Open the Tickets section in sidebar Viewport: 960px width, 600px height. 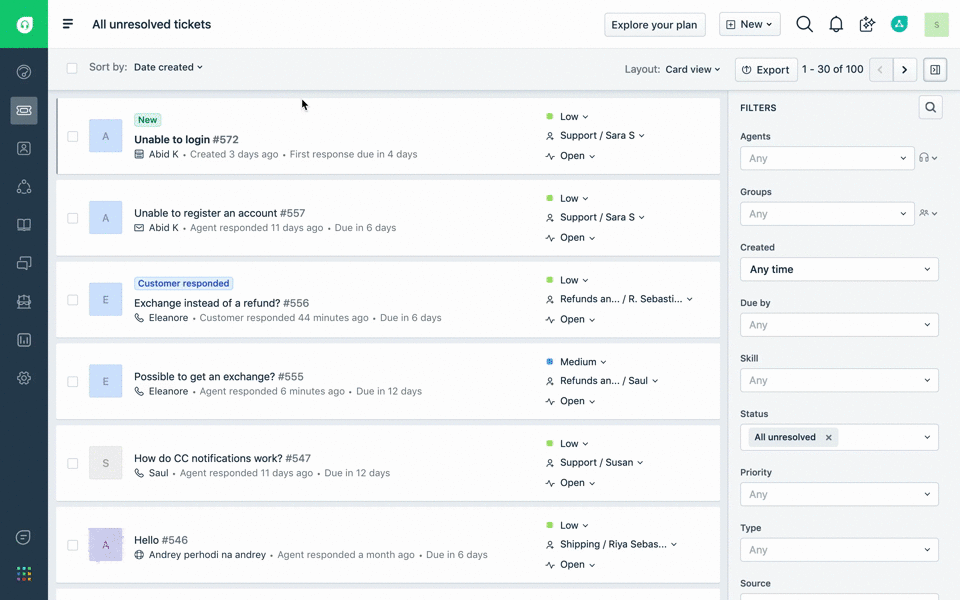[x=24, y=110]
